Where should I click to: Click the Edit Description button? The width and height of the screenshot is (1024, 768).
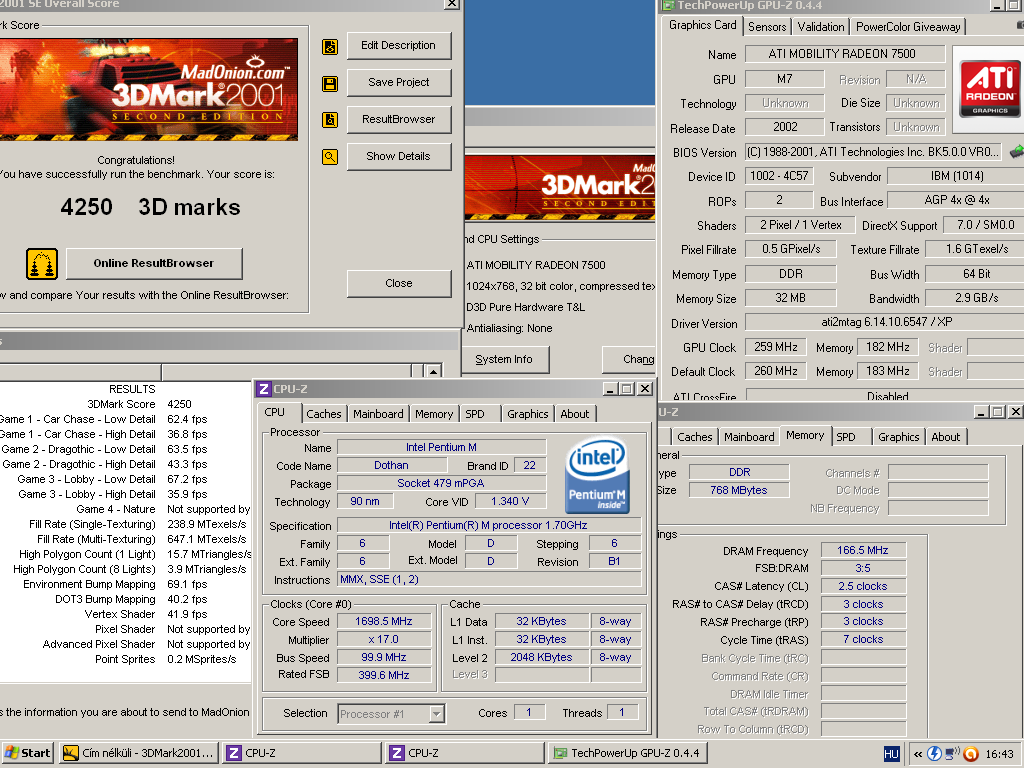point(398,46)
